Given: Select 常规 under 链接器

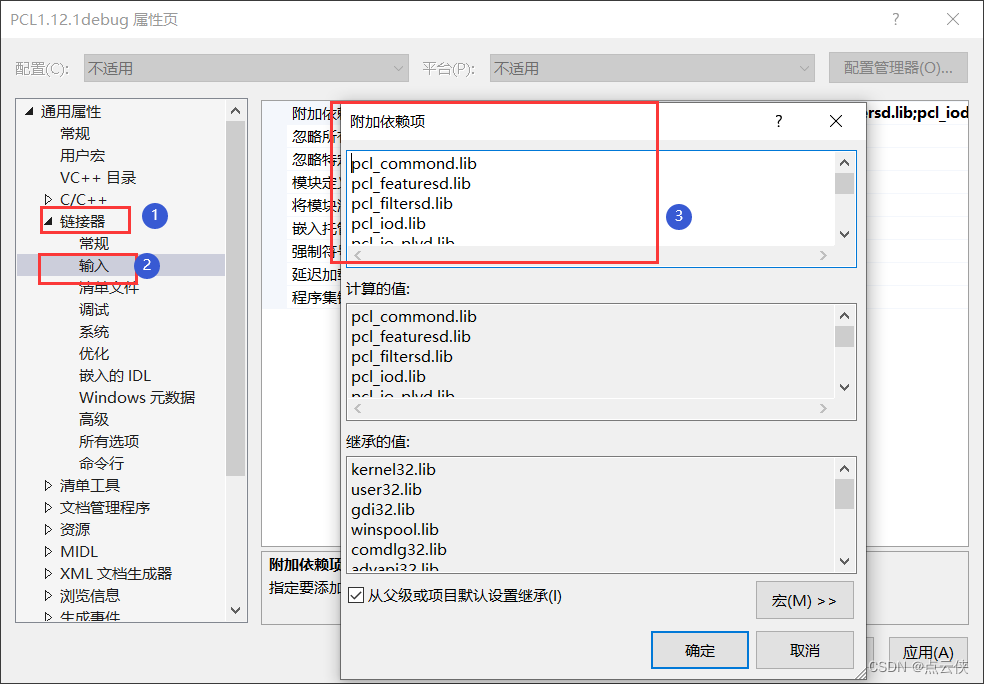Looking at the screenshot, I should click(x=94, y=243).
